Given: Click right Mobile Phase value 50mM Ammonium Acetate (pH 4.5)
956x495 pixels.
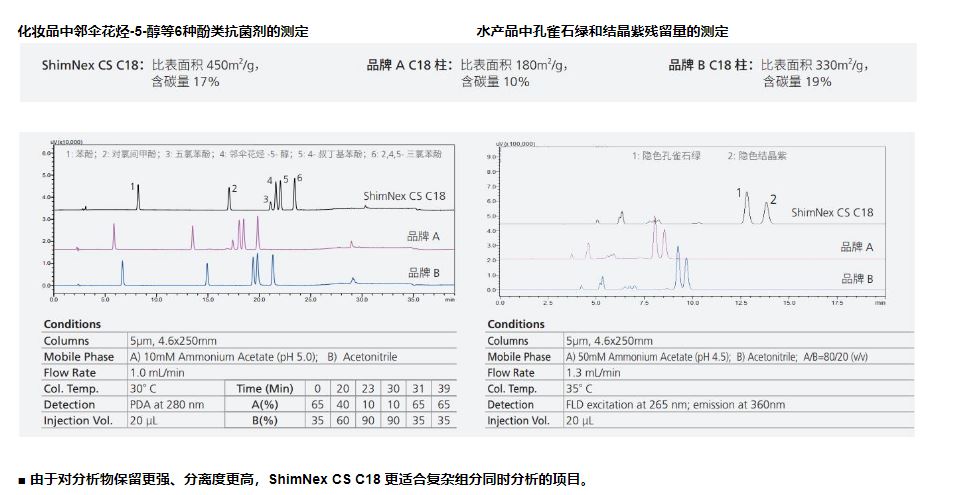Looking at the screenshot, I should click(x=648, y=357).
